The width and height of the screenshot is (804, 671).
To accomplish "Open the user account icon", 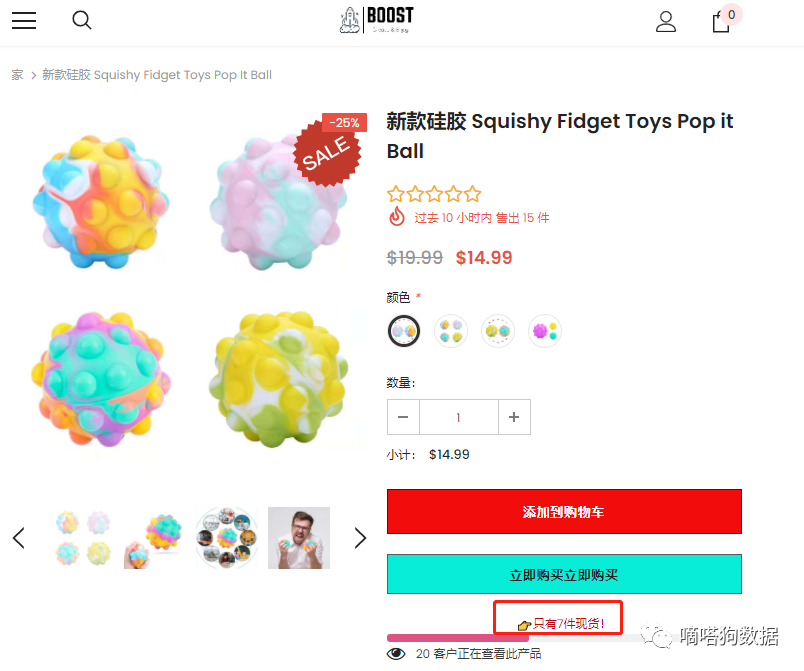I will point(666,21).
